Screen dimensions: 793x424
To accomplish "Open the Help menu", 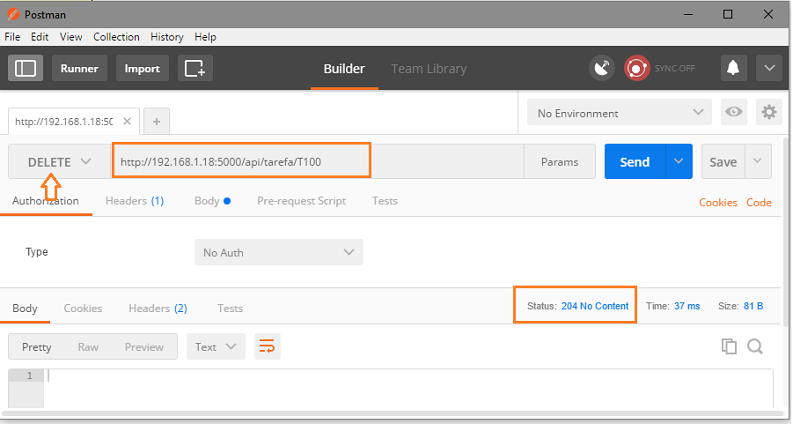I will coord(205,37).
